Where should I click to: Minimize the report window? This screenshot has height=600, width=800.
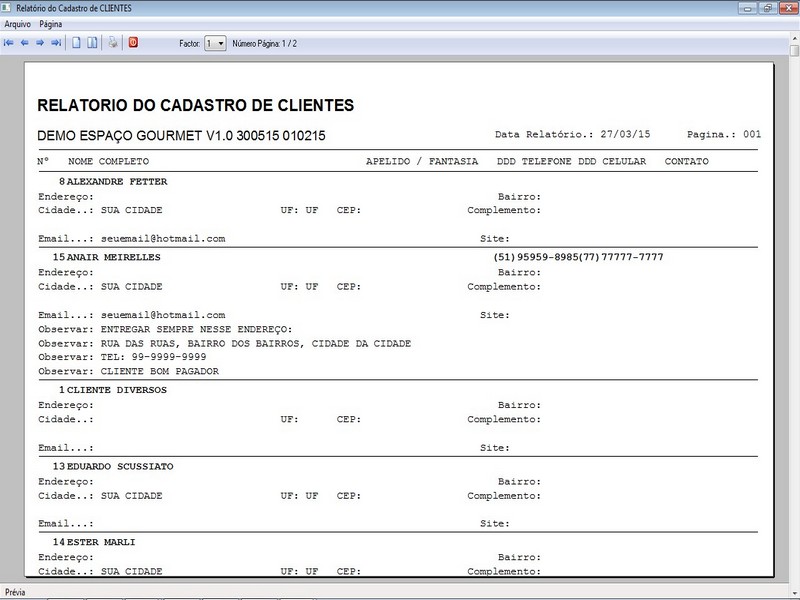pos(747,8)
